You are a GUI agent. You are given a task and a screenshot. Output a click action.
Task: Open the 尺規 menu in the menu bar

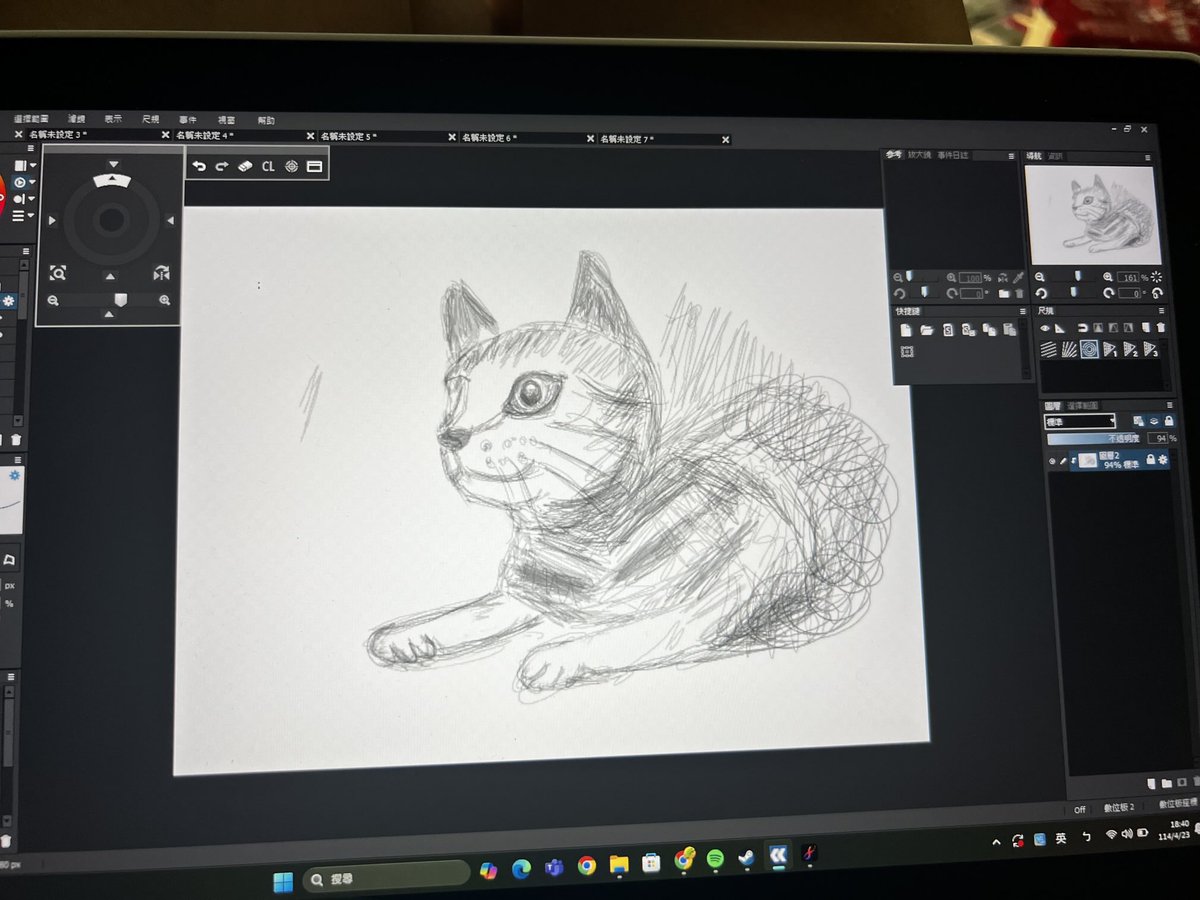pyautogui.click(x=151, y=119)
